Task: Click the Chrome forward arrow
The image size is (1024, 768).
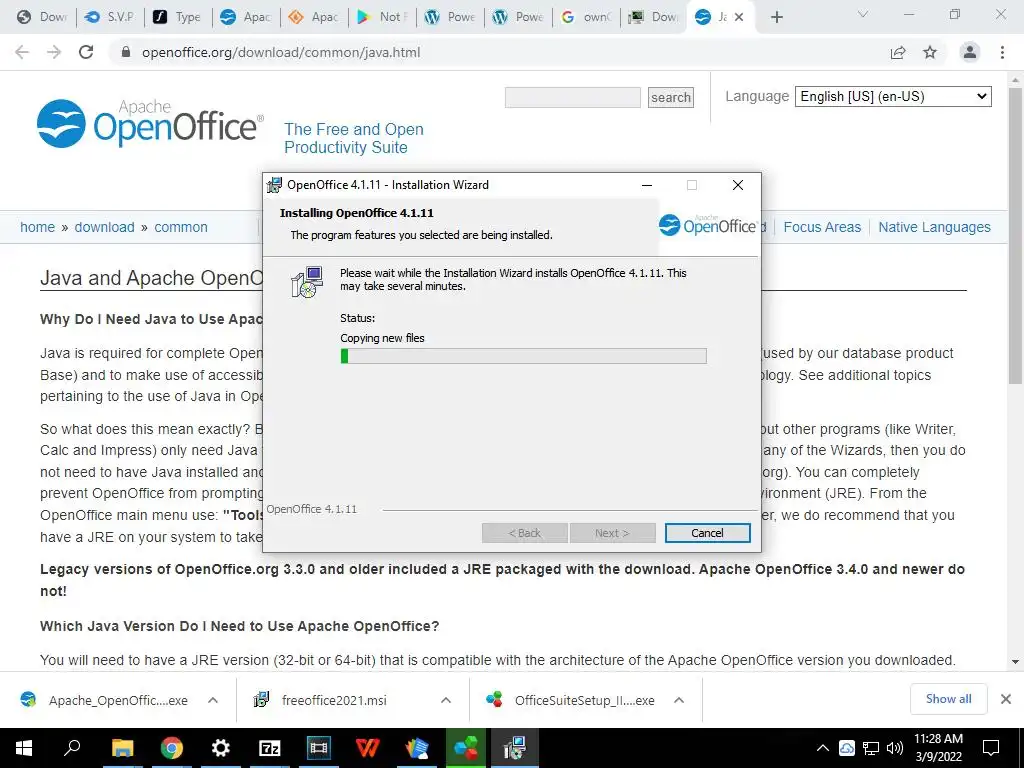Action: (54, 52)
